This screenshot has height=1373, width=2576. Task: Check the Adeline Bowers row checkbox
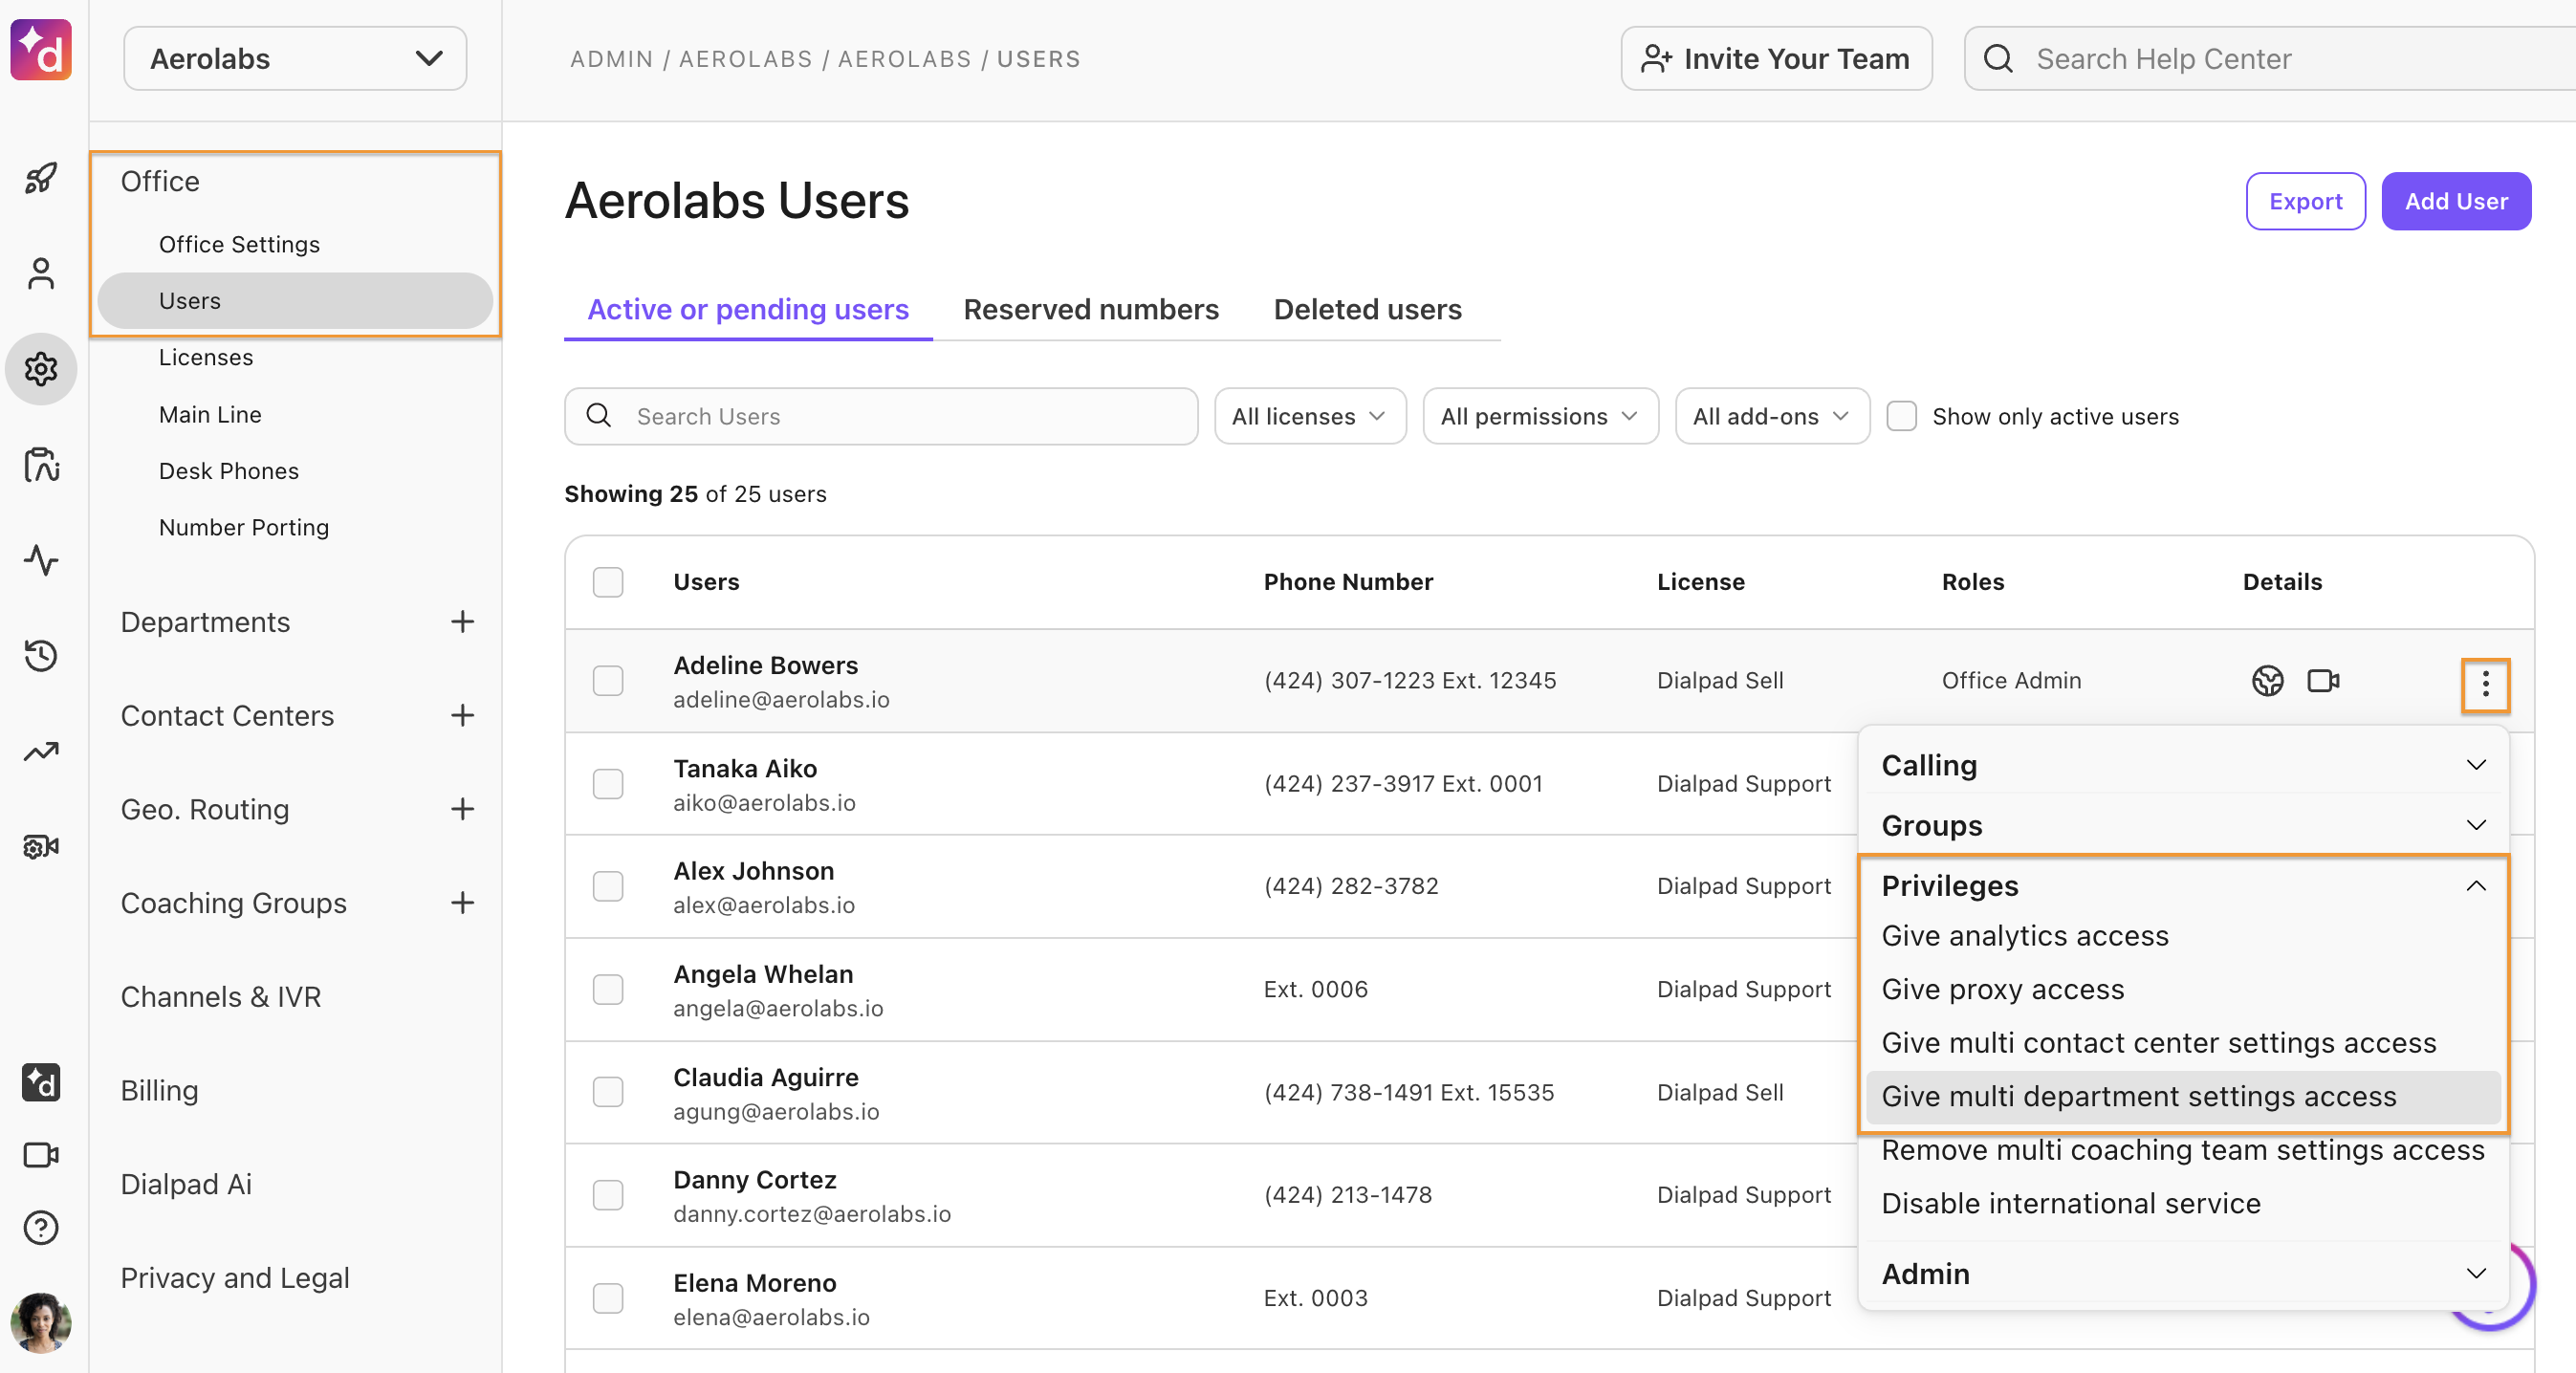(x=608, y=681)
